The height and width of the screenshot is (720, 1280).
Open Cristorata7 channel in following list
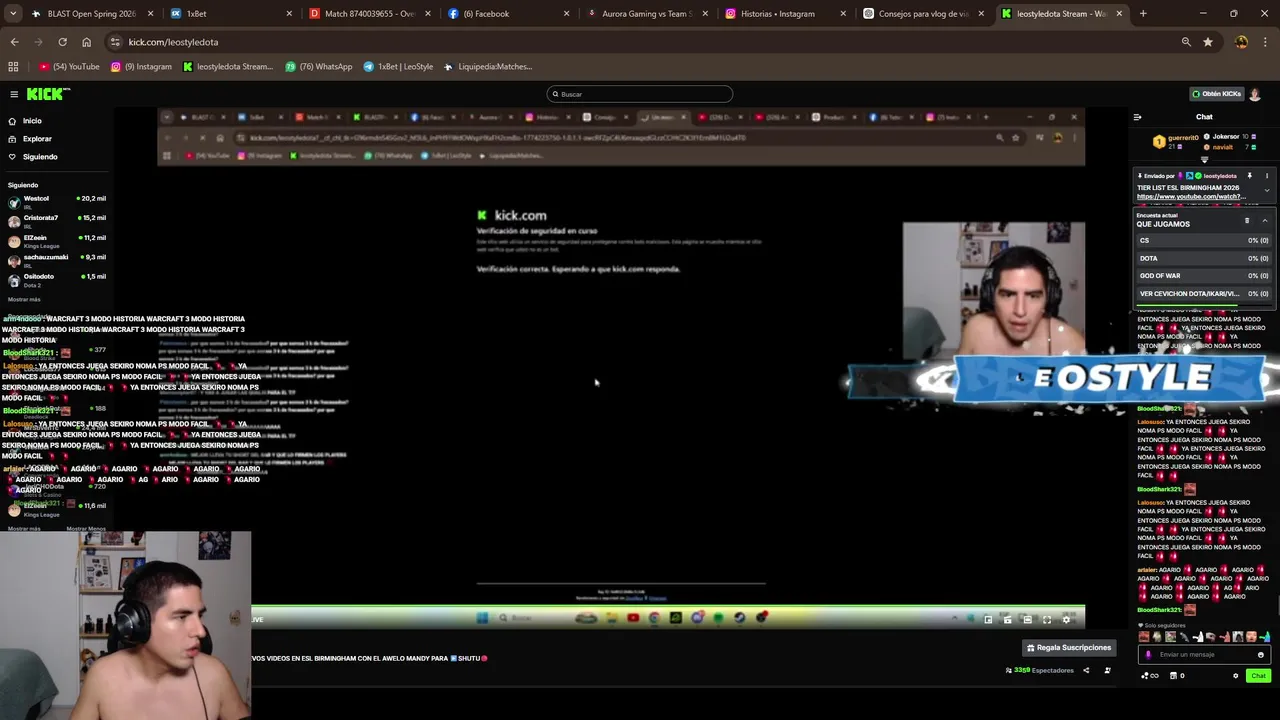tap(57, 221)
